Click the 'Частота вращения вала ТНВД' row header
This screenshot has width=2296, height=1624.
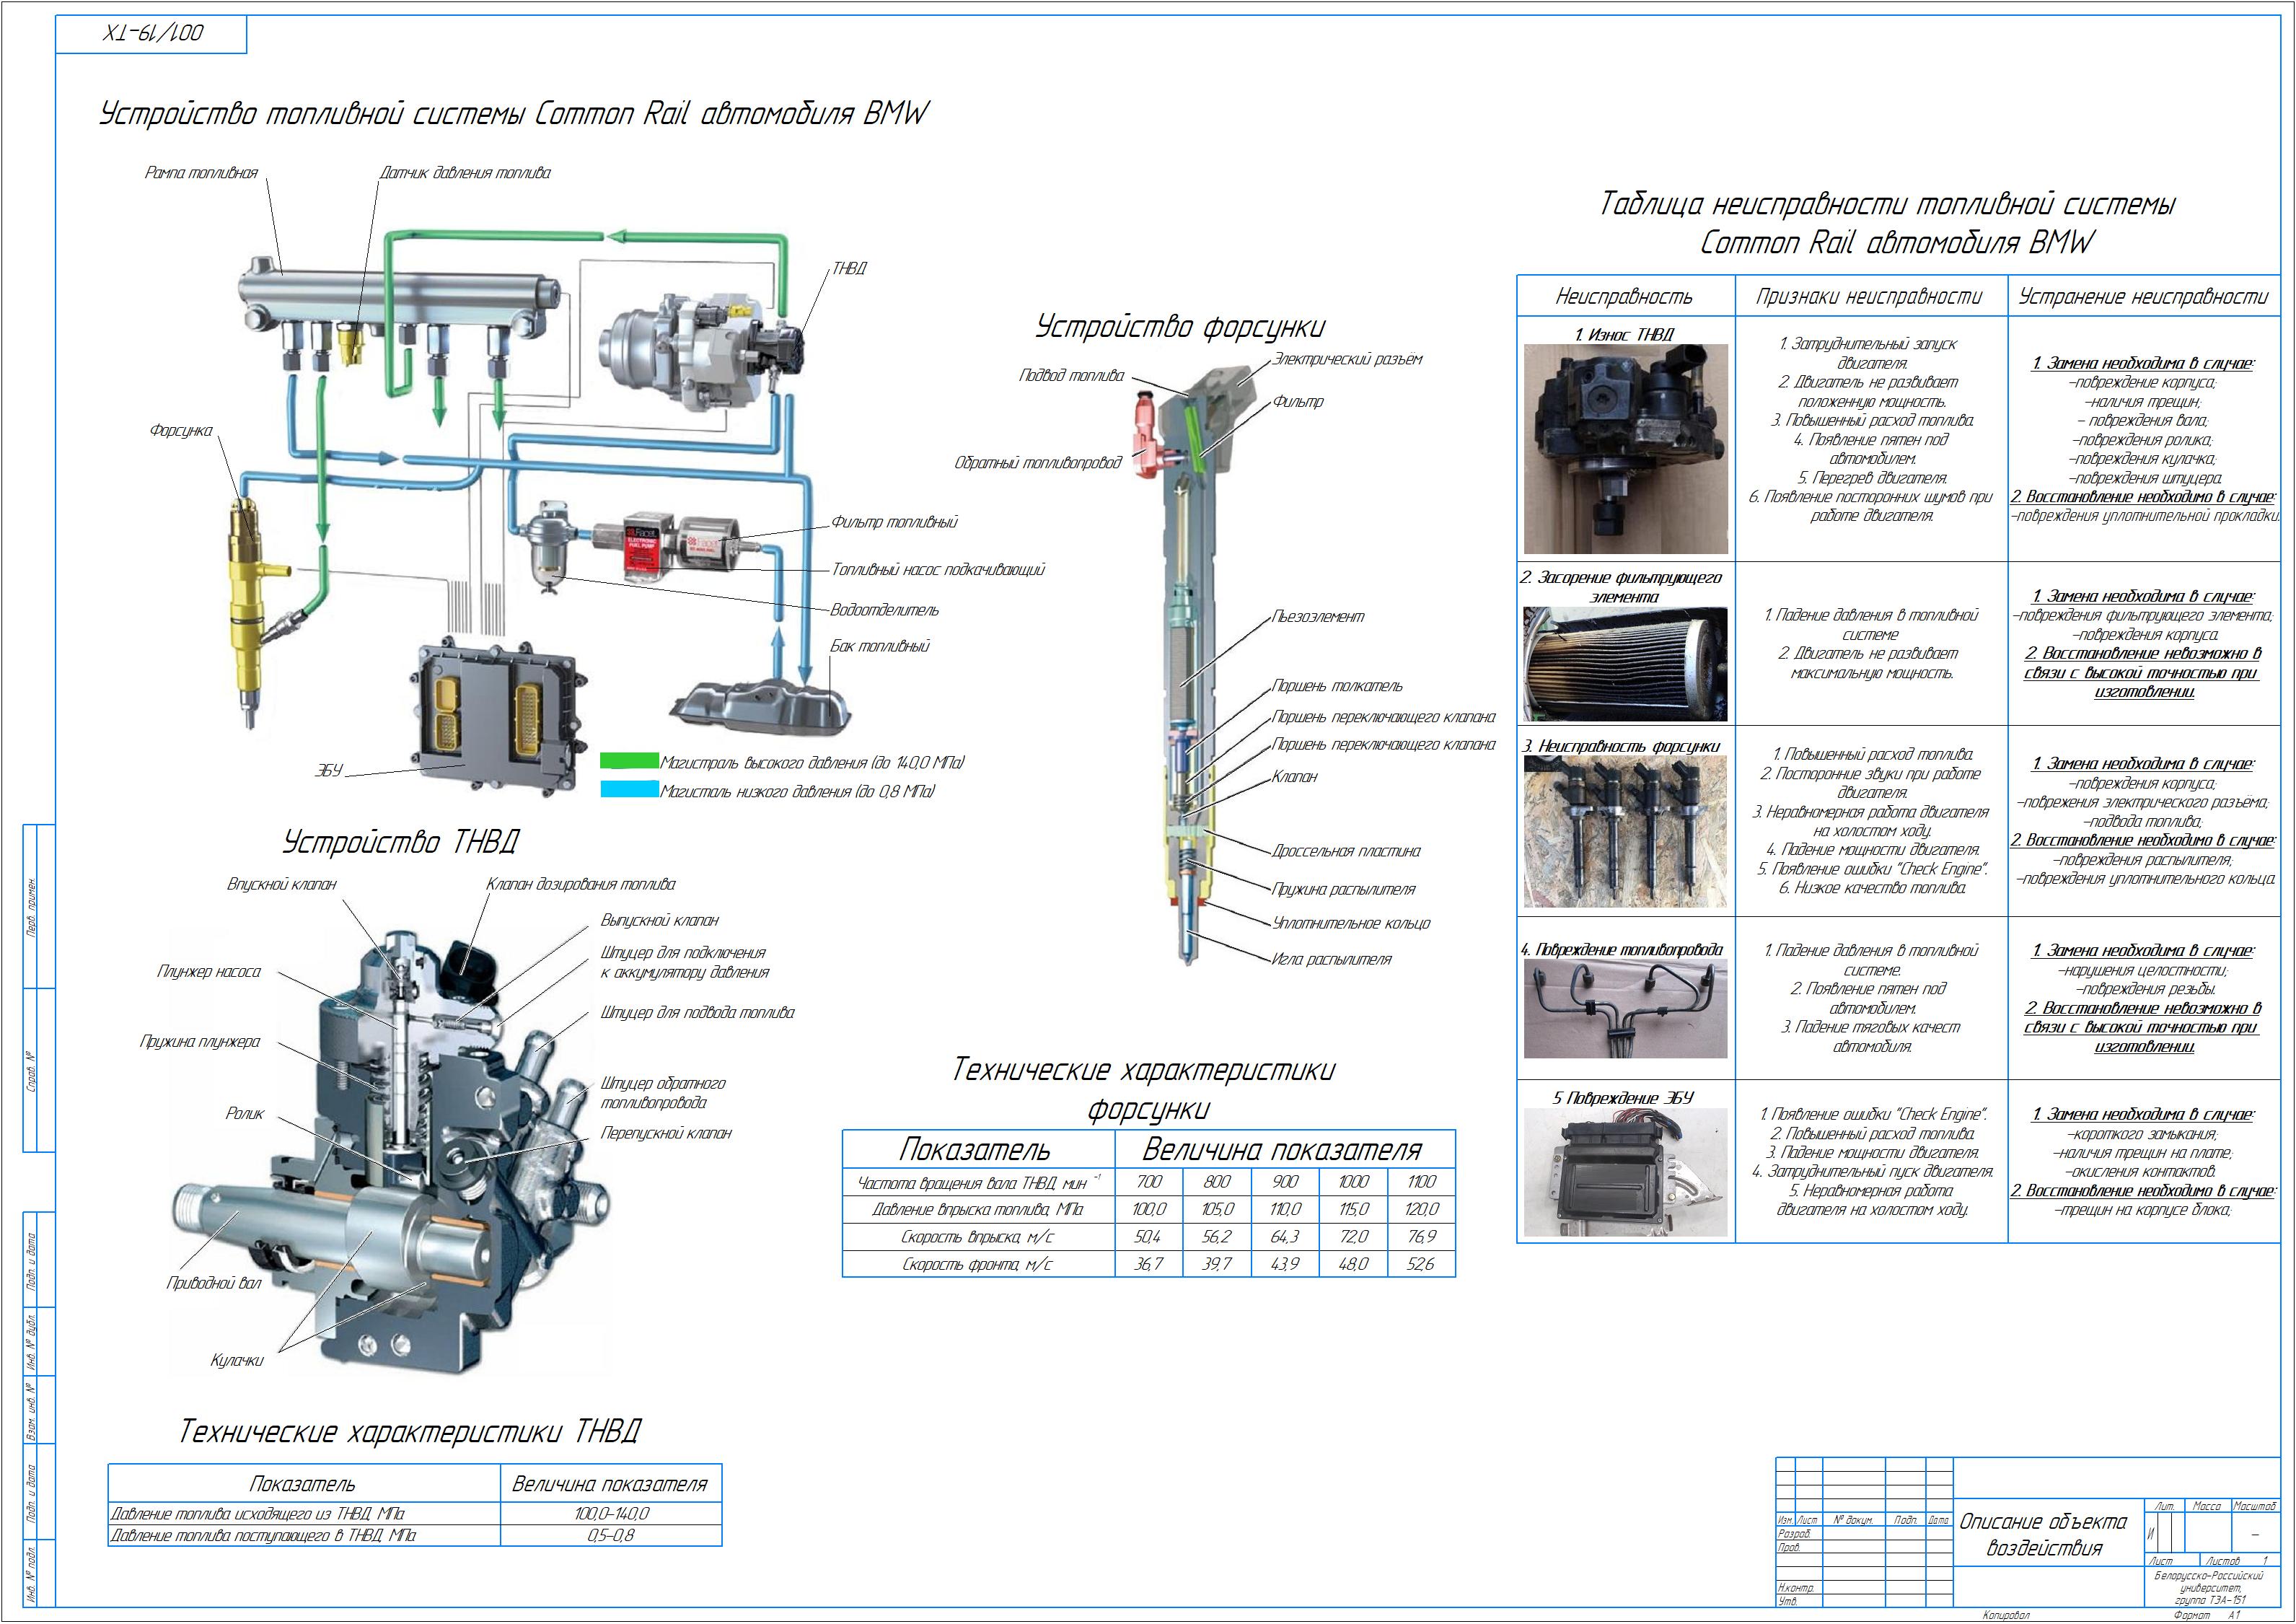point(978,1182)
